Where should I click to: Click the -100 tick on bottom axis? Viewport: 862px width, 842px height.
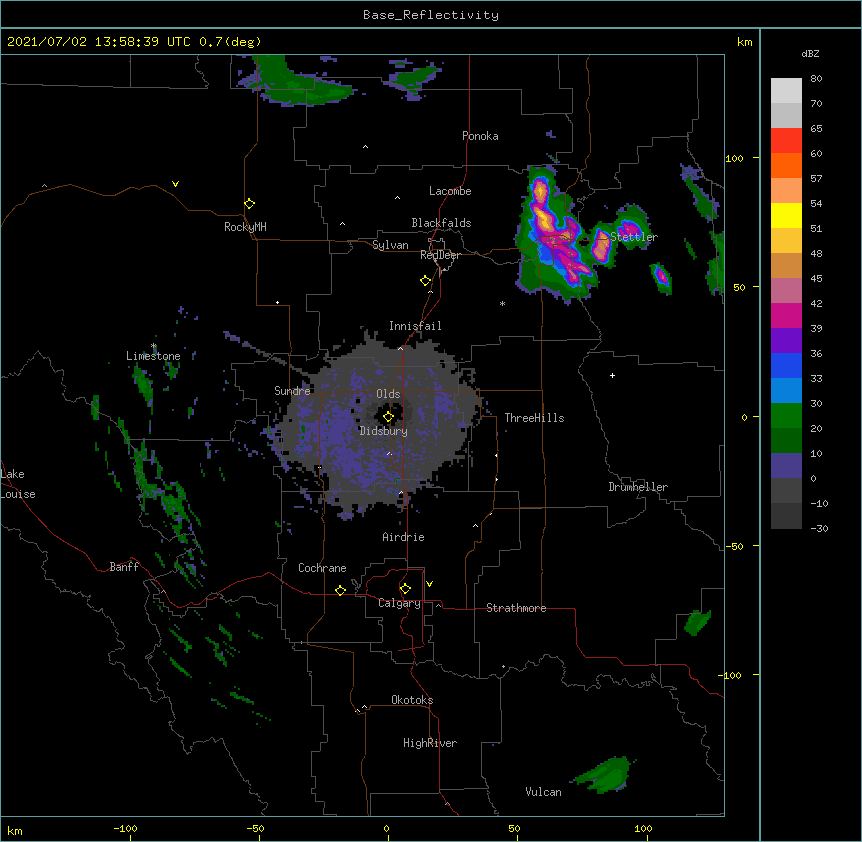coord(125,828)
